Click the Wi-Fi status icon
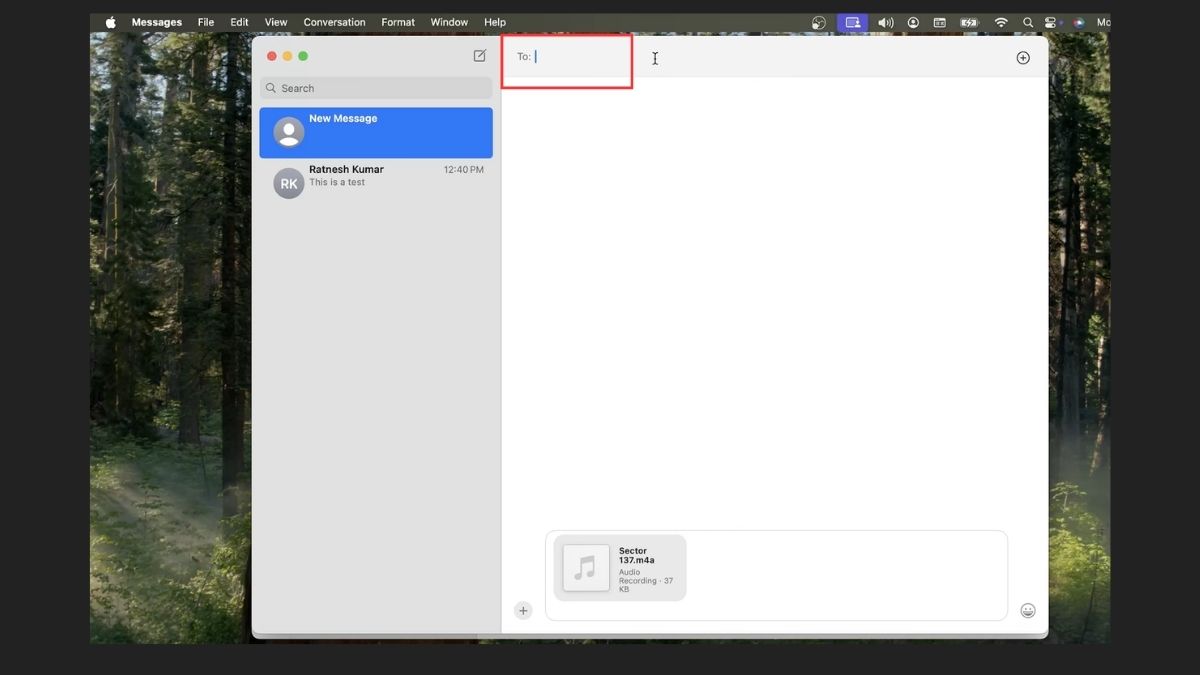 pos(1001,22)
